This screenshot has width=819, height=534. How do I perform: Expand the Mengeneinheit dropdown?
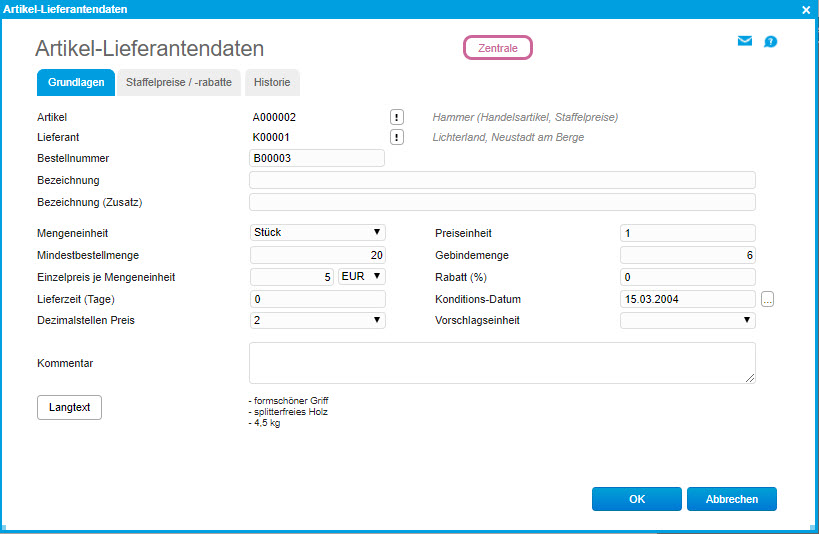pos(317,232)
